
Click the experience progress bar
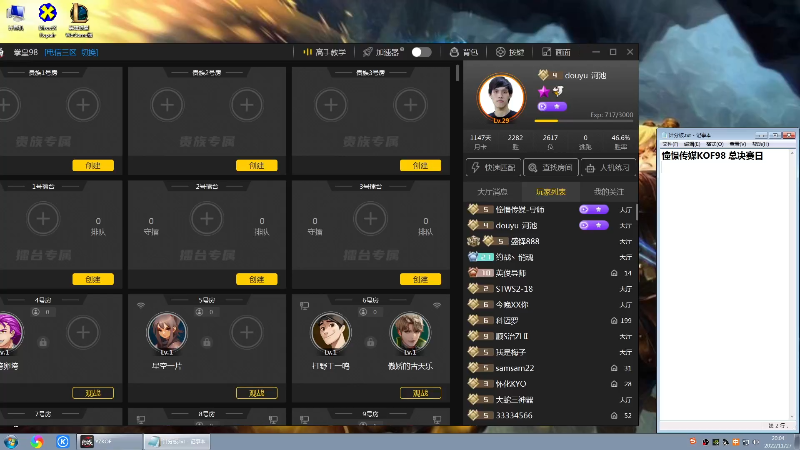point(584,121)
